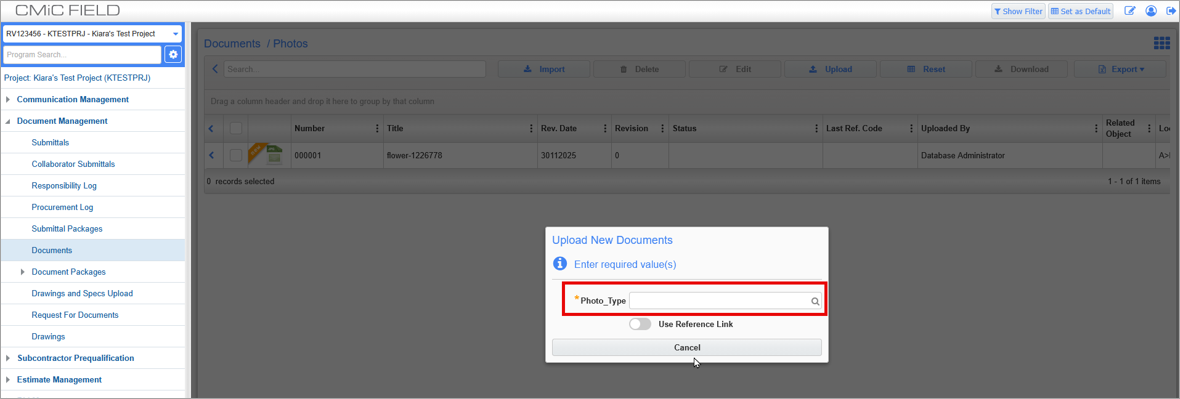Image resolution: width=1180 pixels, height=399 pixels.
Task: Click the documents Search field
Action: (354, 69)
